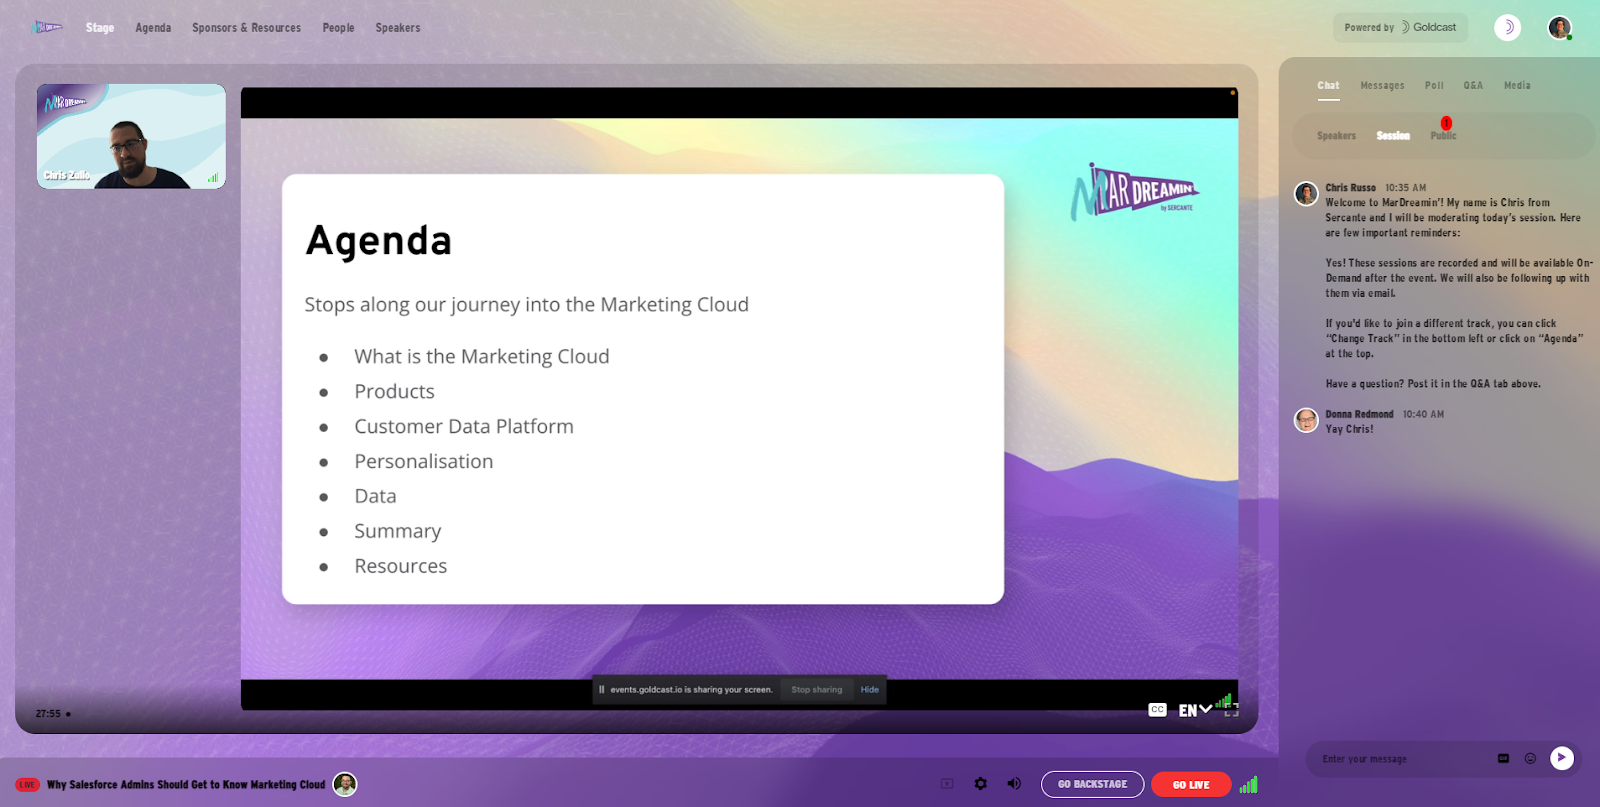Hide the screen sharing notification bar
This screenshot has height=807, width=1600.
point(870,690)
